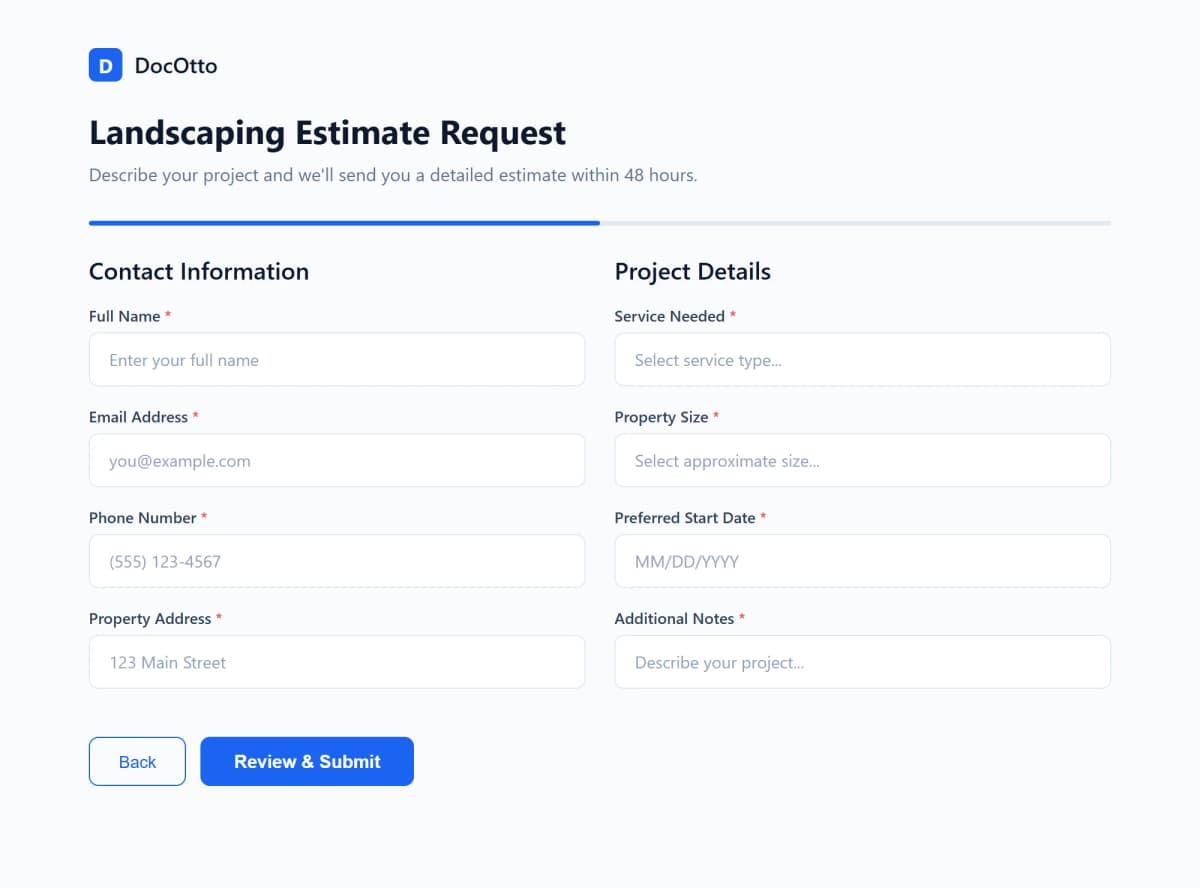Image resolution: width=1200 pixels, height=888 pixels.
Task: Click the Contact Information section heading
Action: 198,271
